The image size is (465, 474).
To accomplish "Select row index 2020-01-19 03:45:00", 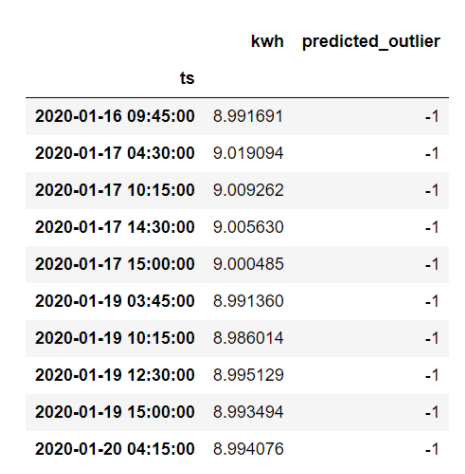I will point(115,301).
